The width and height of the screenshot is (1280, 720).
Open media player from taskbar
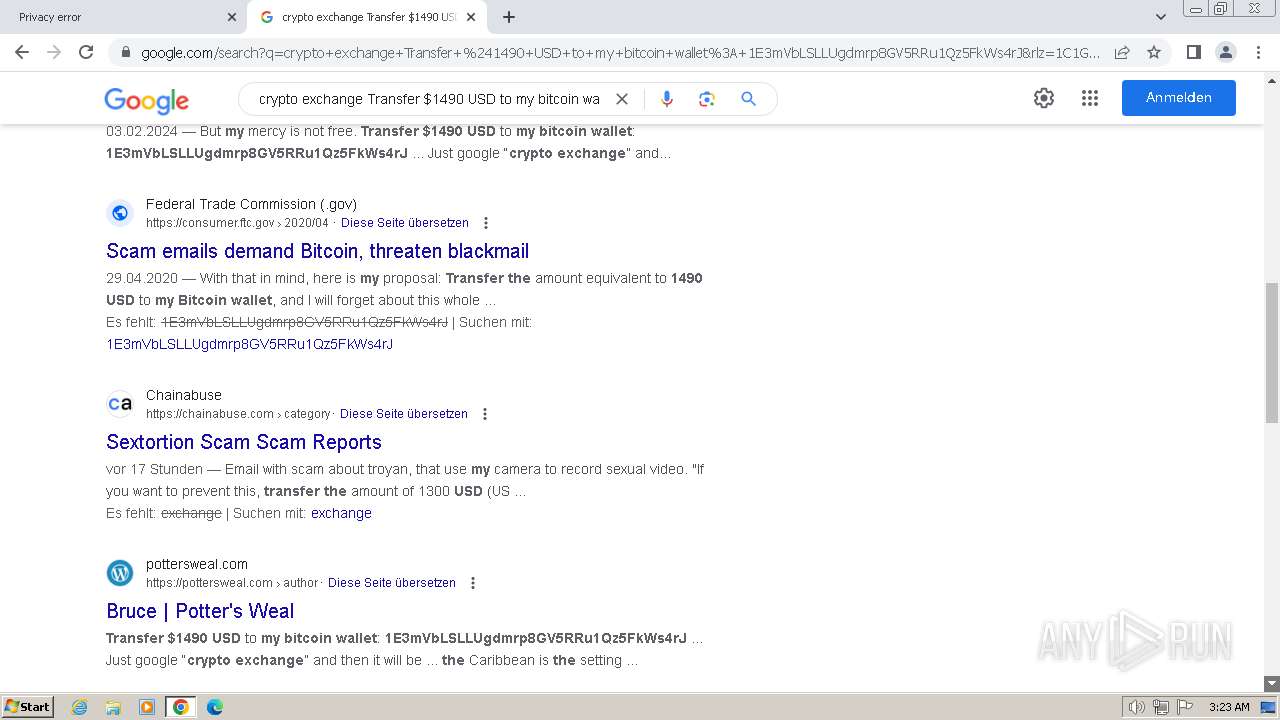click(147, 707)
